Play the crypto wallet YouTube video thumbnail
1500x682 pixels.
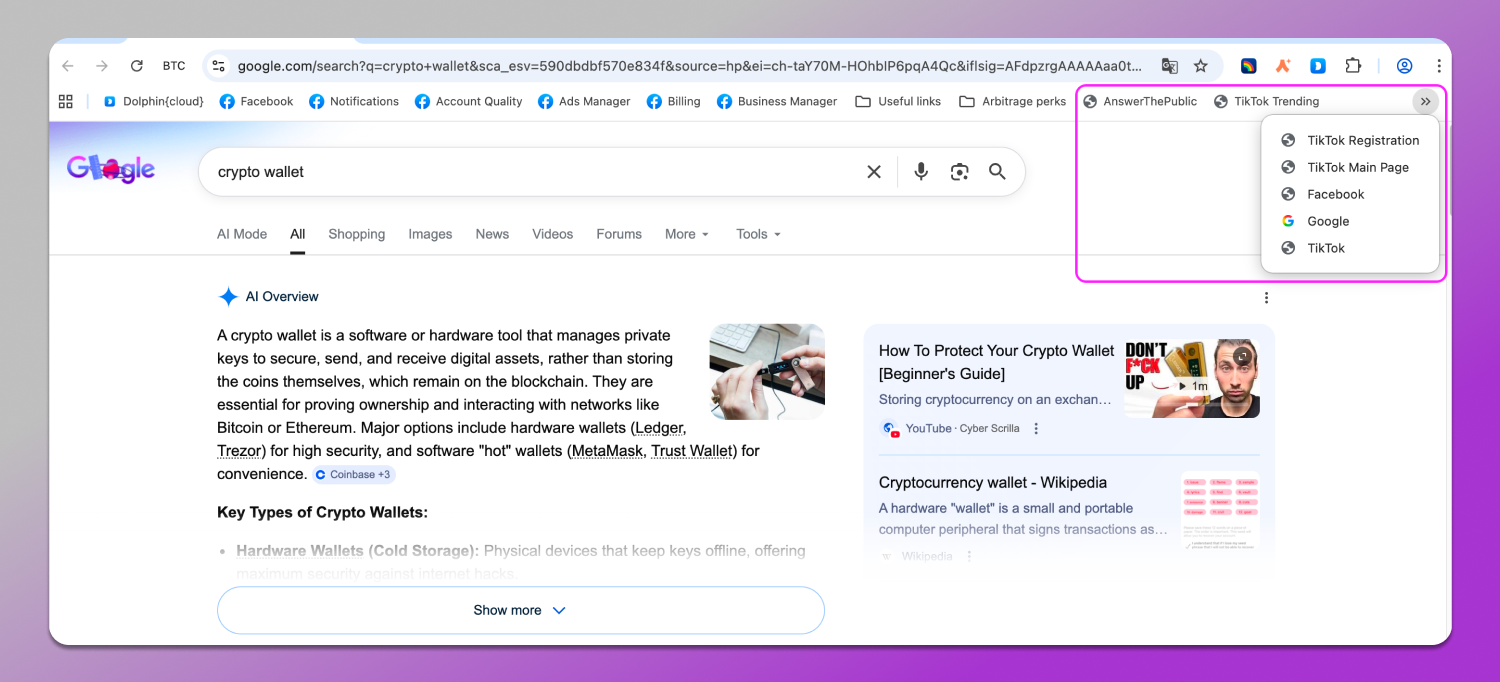[1191, 378]
